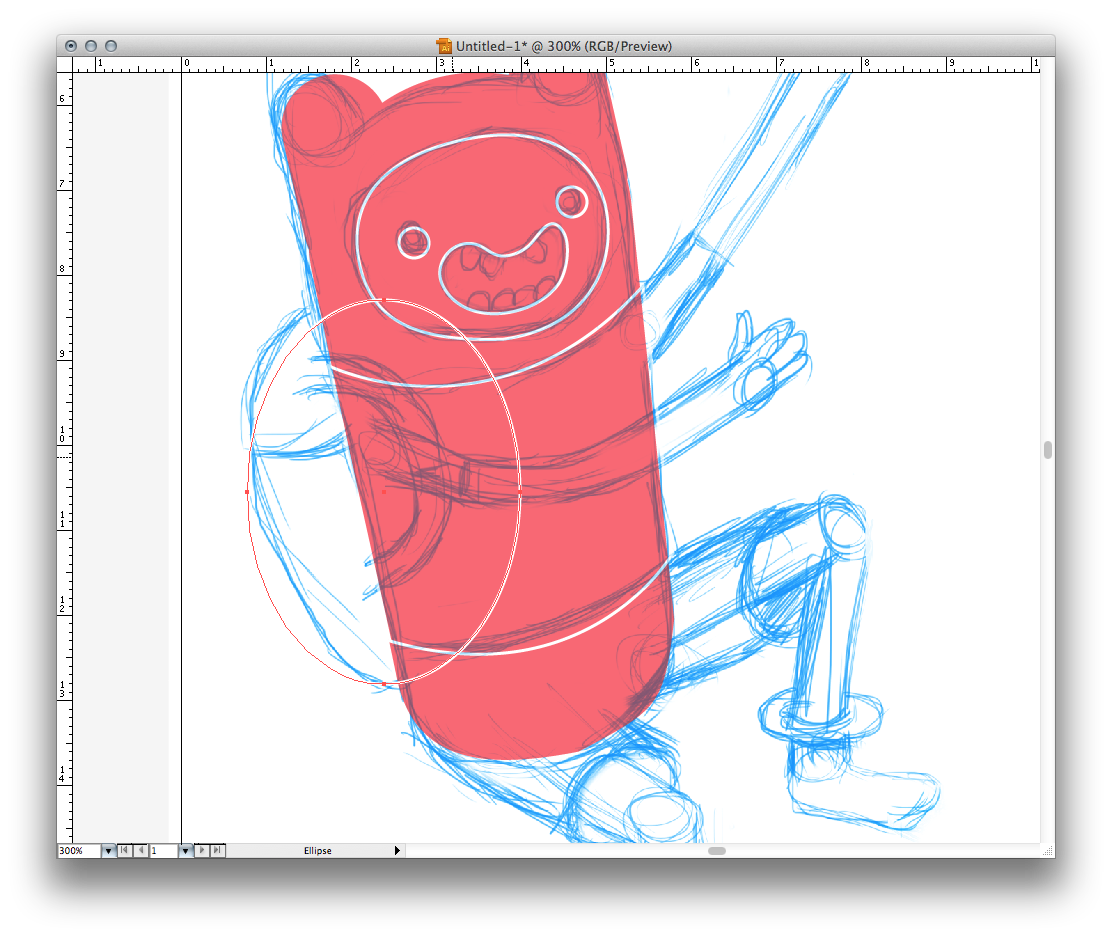This screenshot has height=937, width=1112.
Task: Minimize the Untitled-1 document window
Action: pos(91,46)
